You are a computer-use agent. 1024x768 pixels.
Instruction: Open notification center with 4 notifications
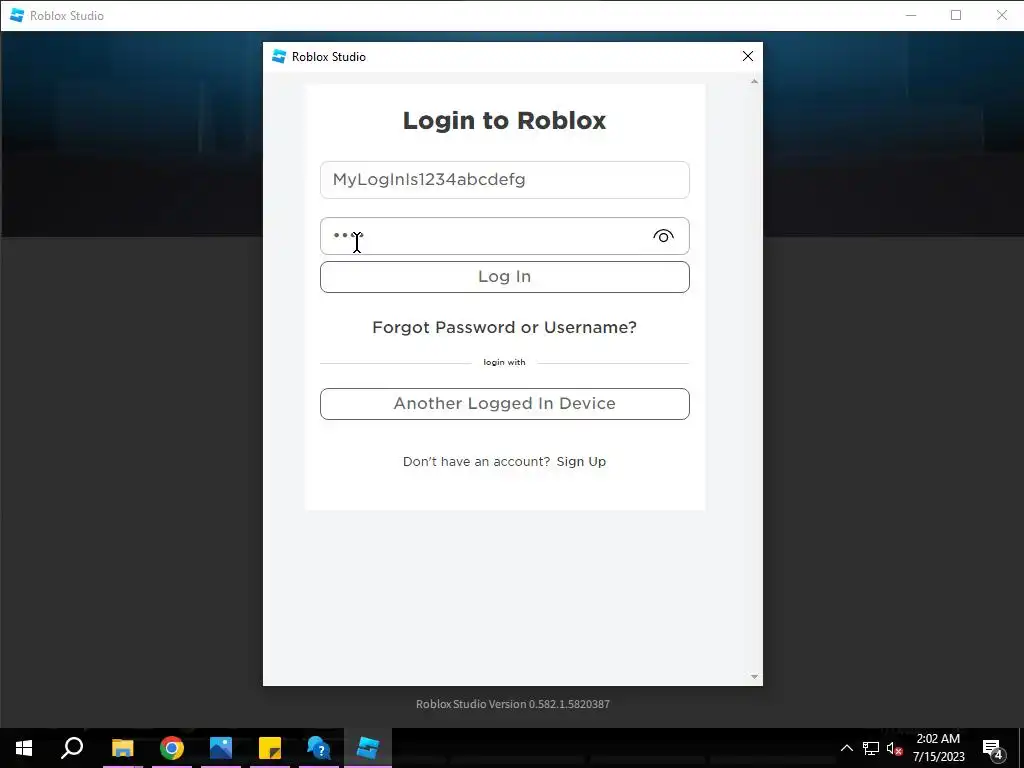pos(993,749)
